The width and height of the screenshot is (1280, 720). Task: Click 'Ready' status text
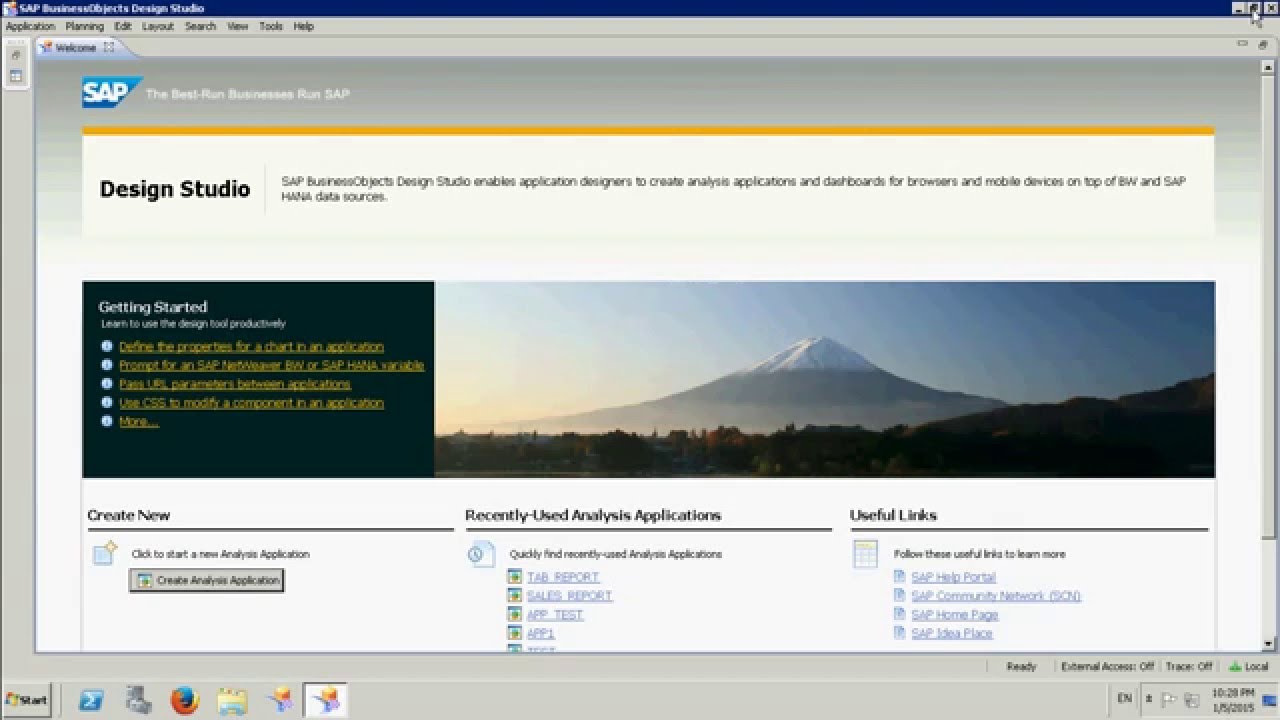1021,666
